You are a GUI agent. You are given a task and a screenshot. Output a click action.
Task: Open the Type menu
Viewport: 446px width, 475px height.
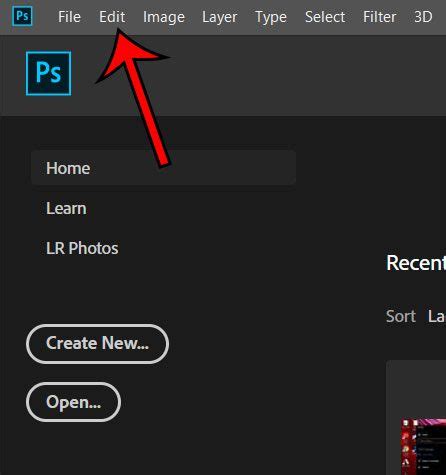[271, 17]
